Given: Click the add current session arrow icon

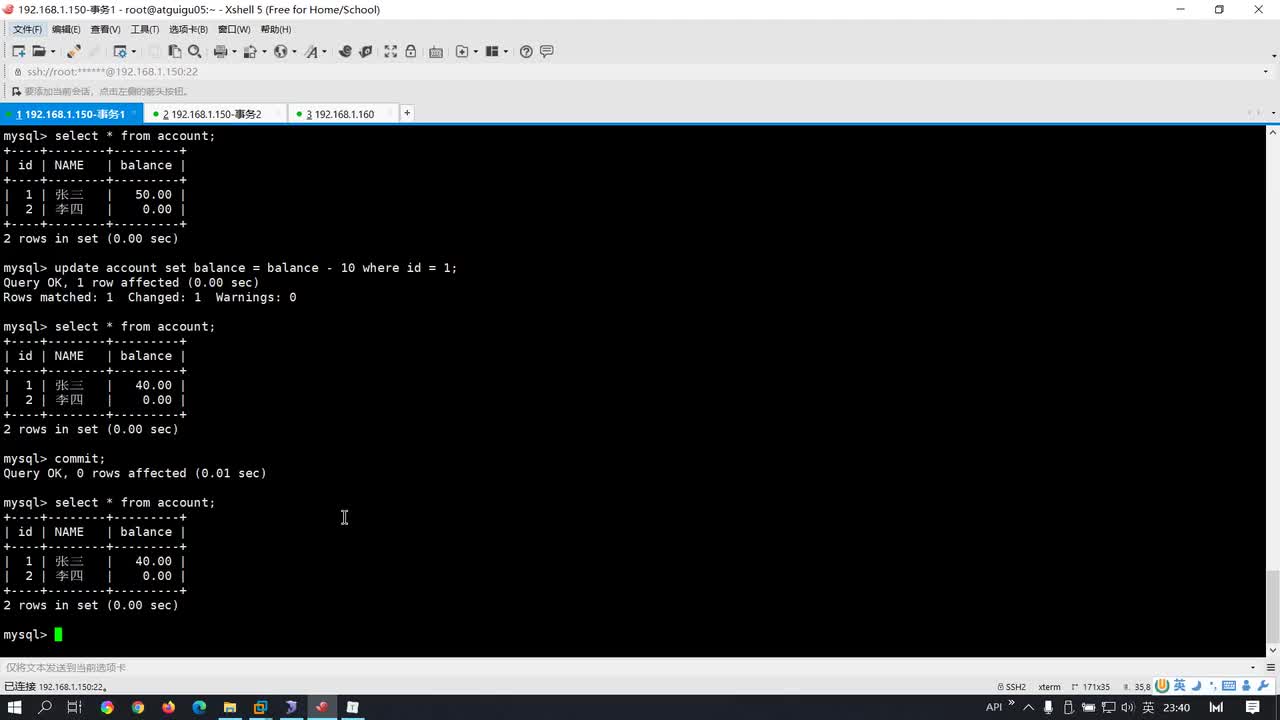Looking at the screenshot, I should pyautogui.click(x=16, y=91).
